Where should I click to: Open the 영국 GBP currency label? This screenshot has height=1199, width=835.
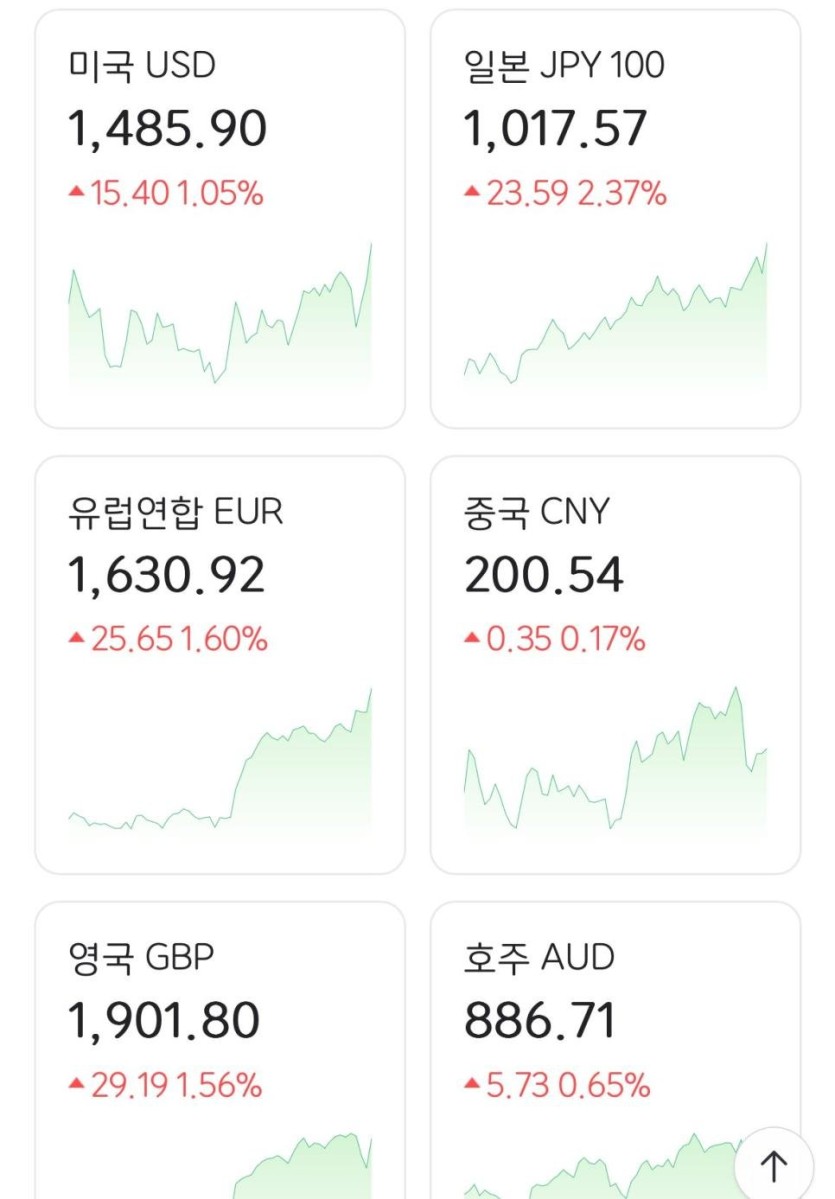[x=141, y=958]
